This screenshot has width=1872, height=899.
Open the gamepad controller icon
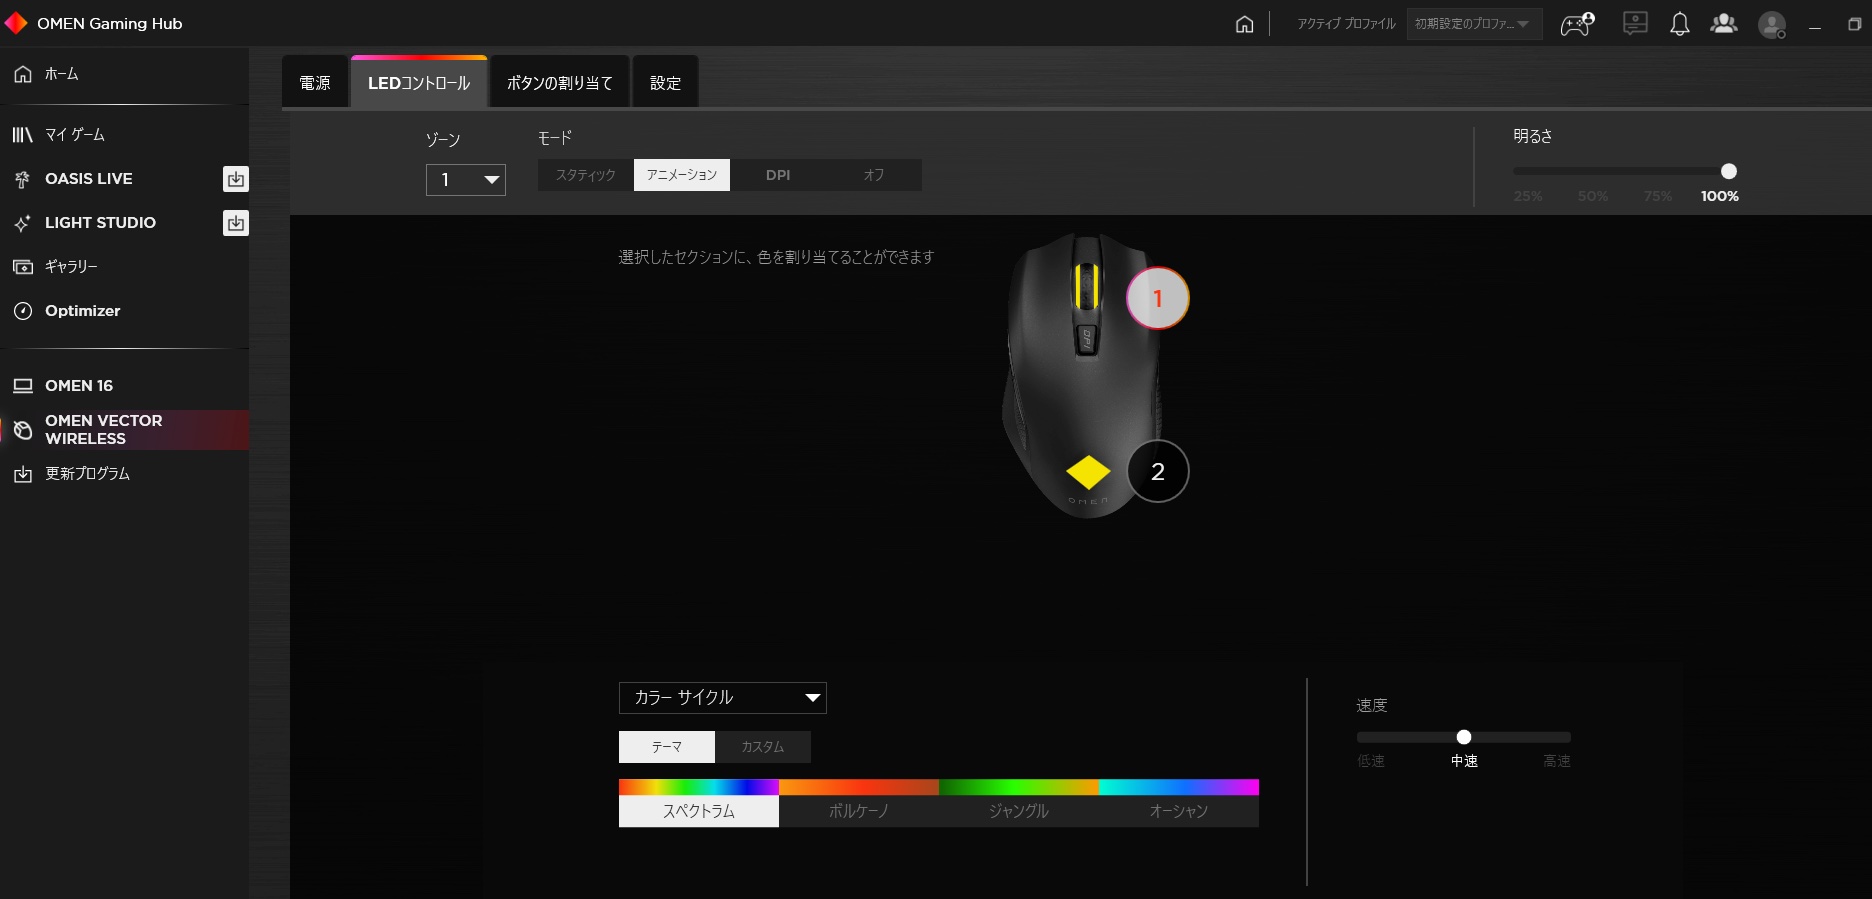[x=1577, y=24]
